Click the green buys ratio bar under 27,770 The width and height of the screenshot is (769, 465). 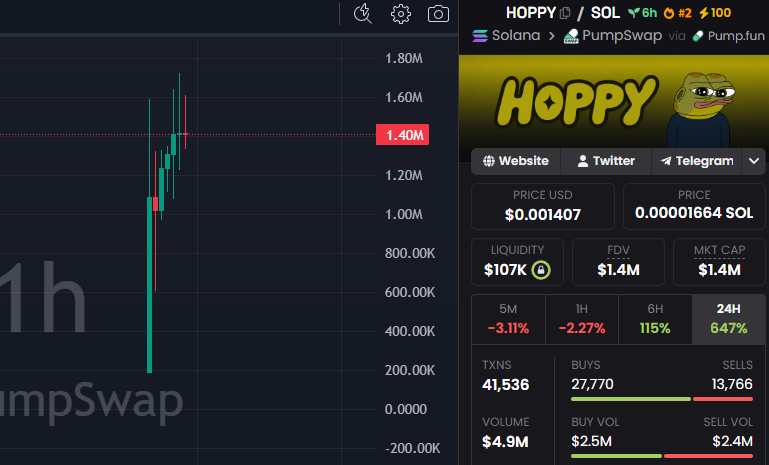(x=631, y=399)
